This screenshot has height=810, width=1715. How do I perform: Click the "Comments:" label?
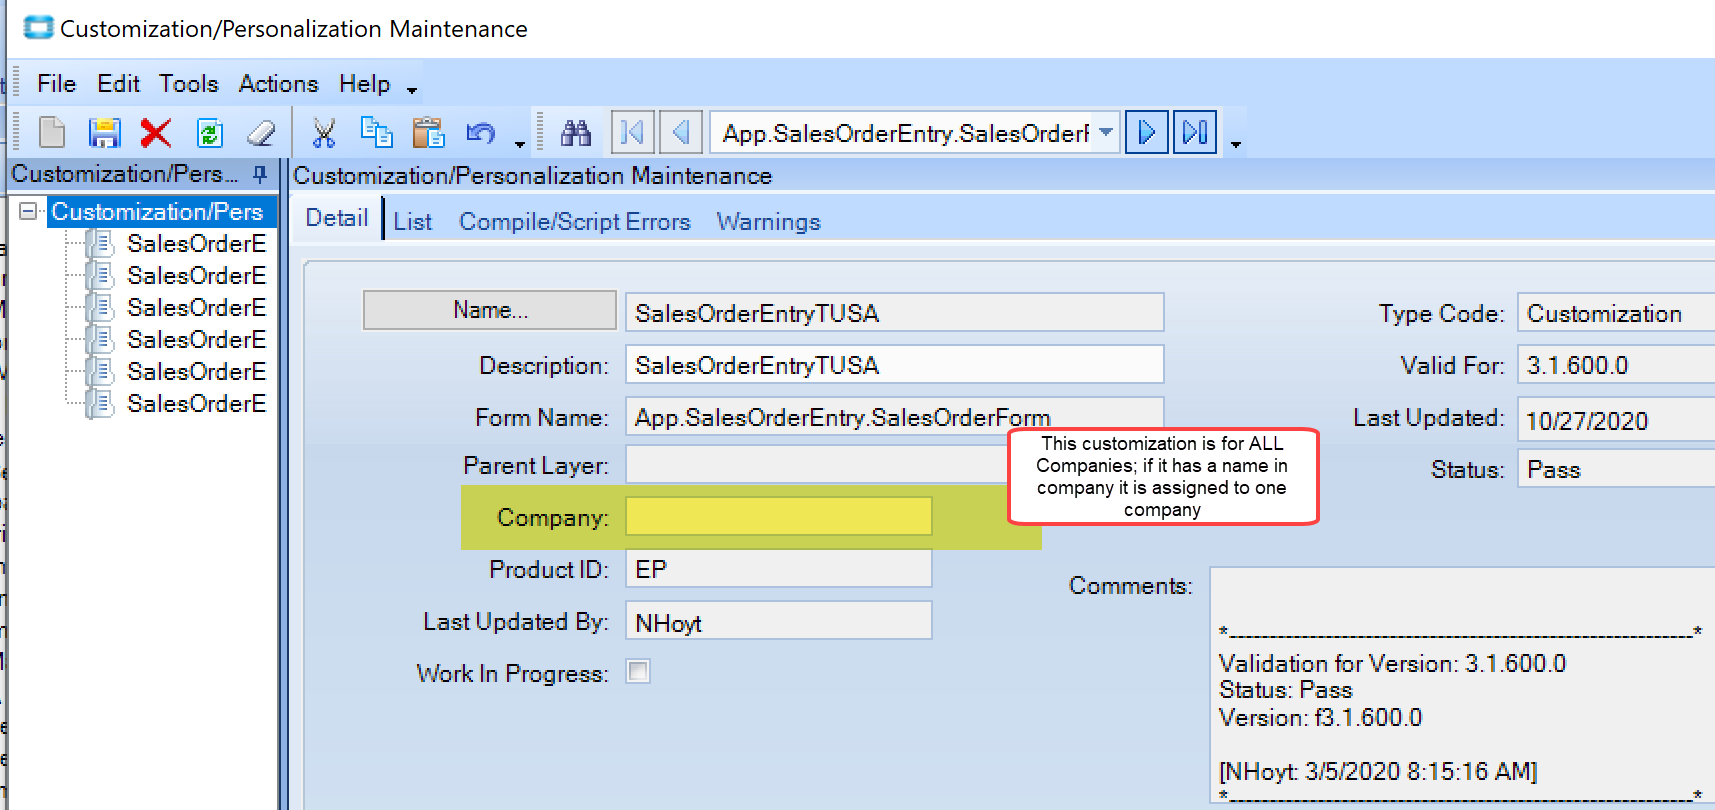1131,585
